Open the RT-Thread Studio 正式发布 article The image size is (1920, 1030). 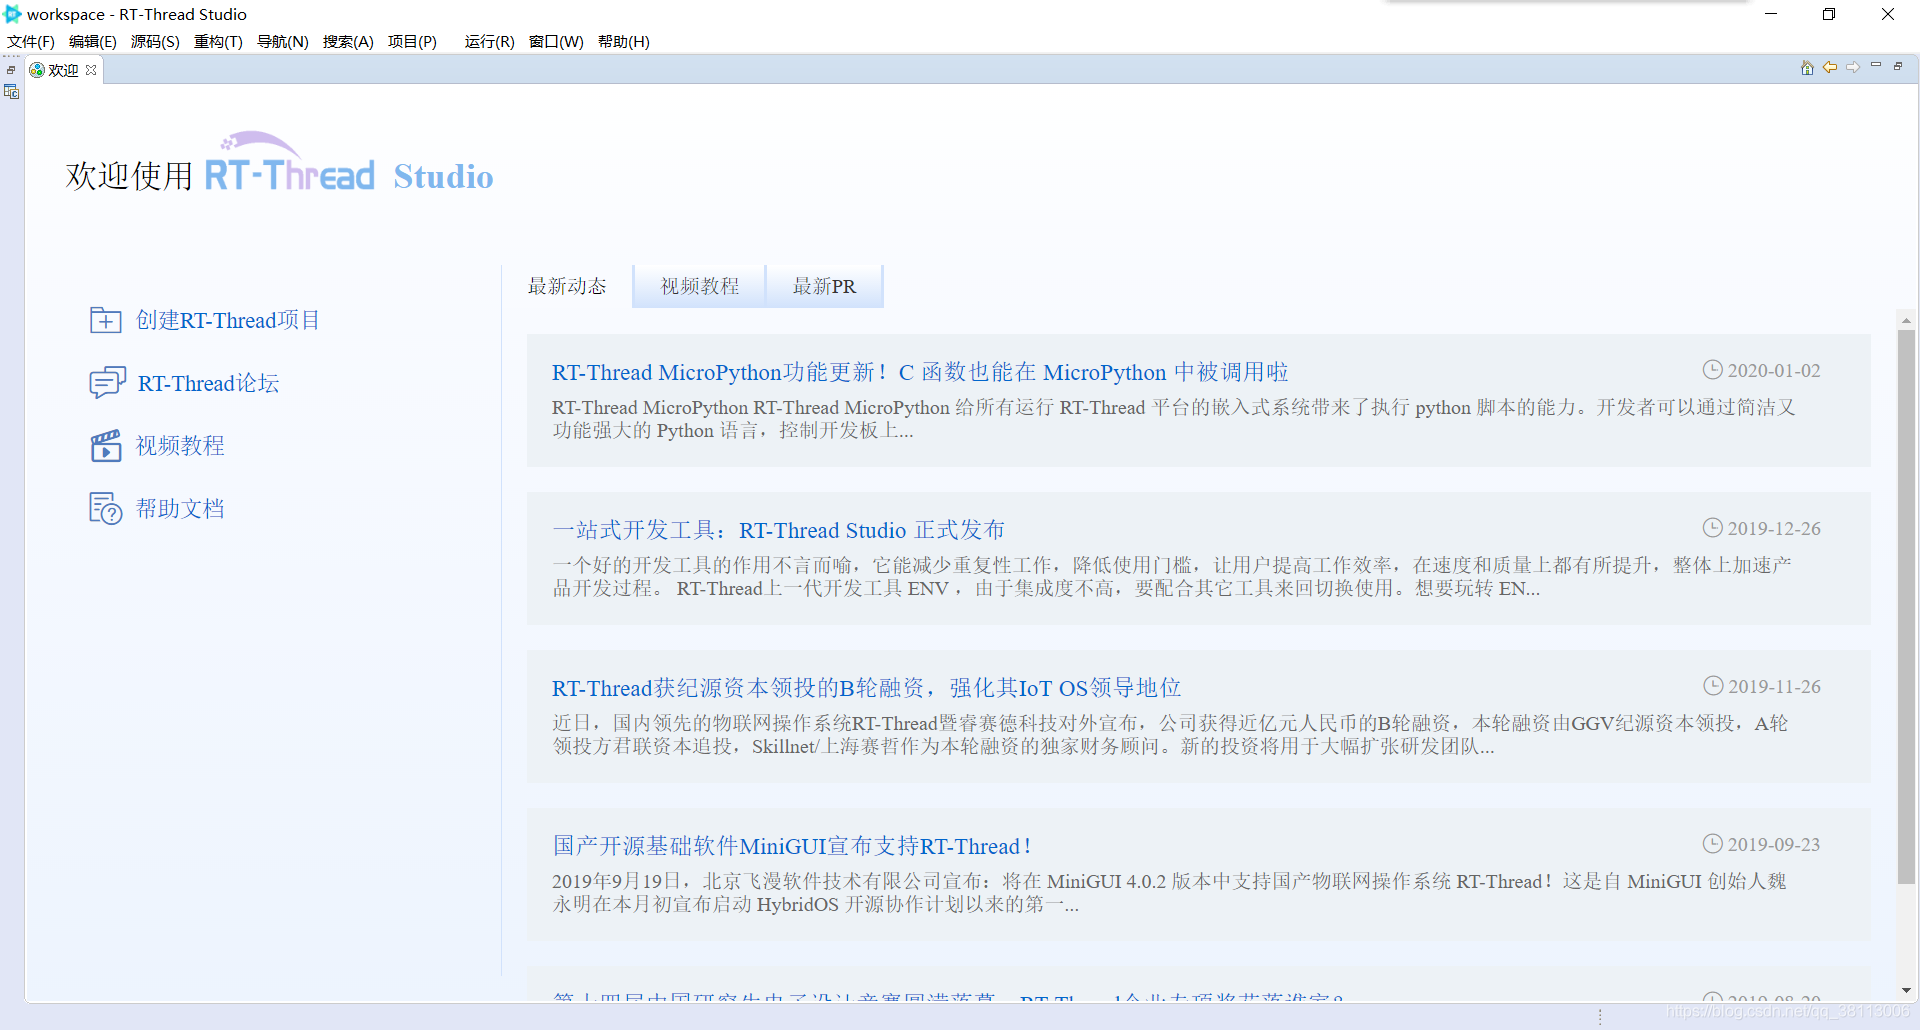click(778, 531)
